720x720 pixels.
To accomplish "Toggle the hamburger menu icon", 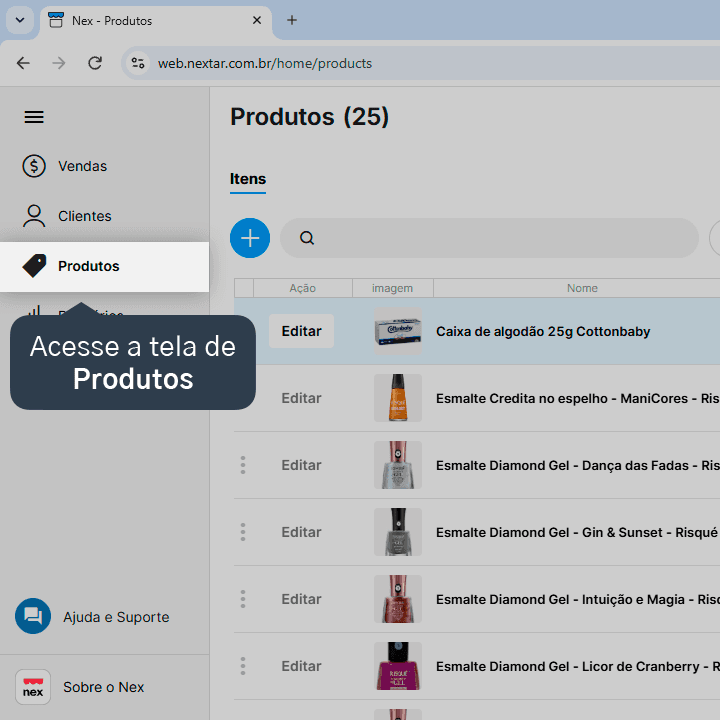I will [34, 117].
